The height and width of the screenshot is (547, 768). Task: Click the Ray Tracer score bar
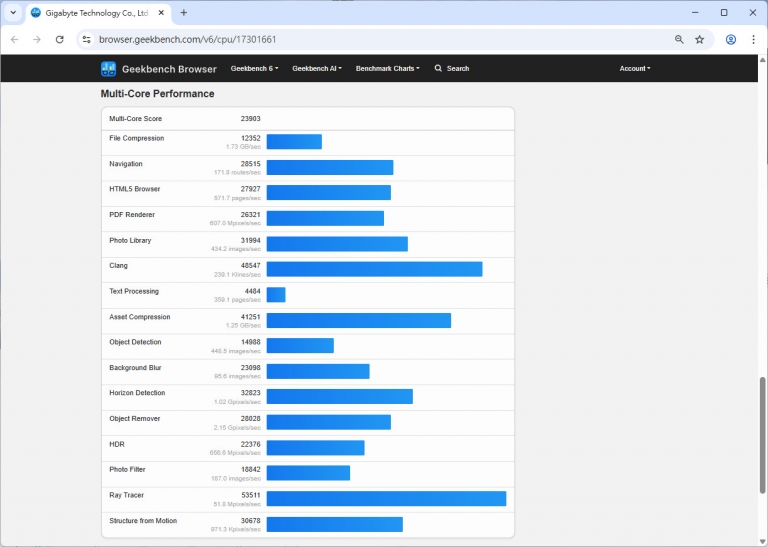pos(386,498)
